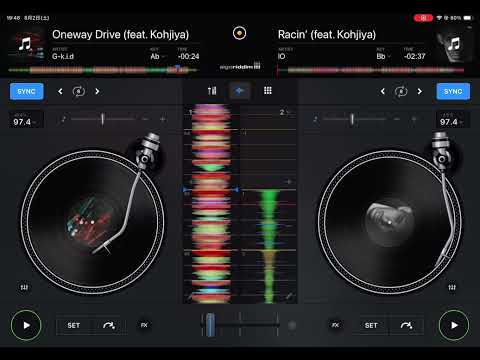Nudge right deck tempo up with plus button
Viewport: 480px width, 360px height.
tap(414, 119)
